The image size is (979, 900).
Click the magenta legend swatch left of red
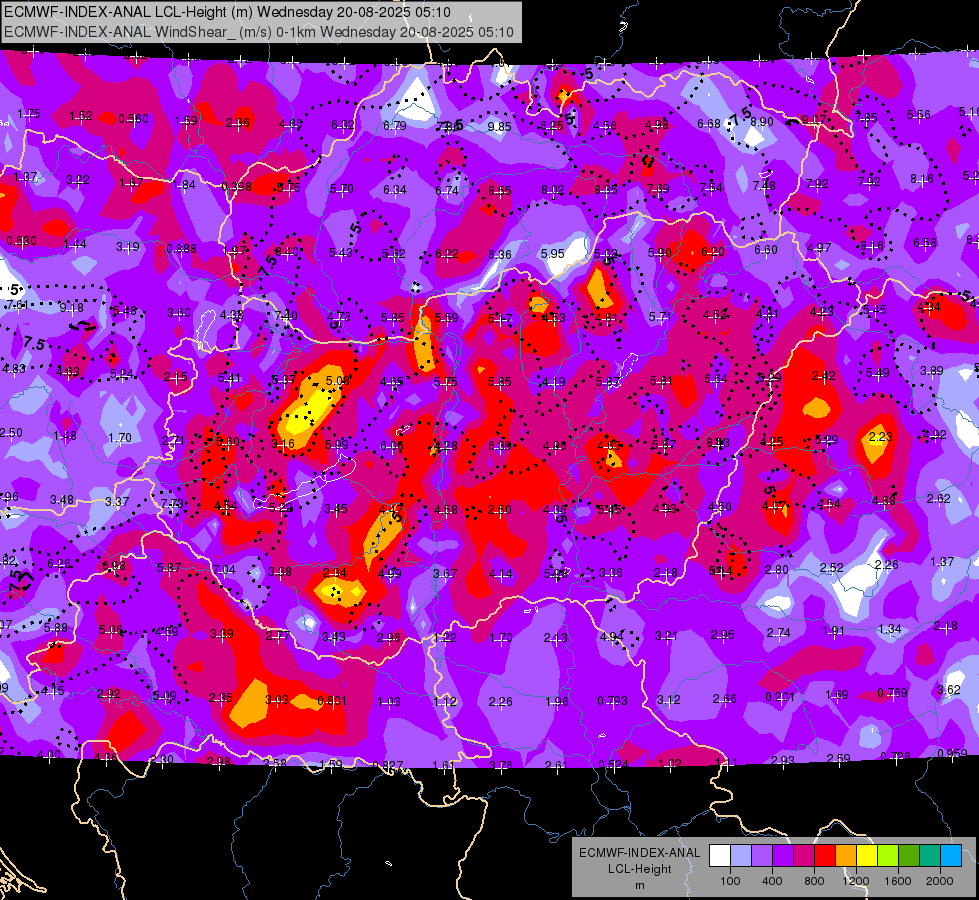(x=804, y=855)
